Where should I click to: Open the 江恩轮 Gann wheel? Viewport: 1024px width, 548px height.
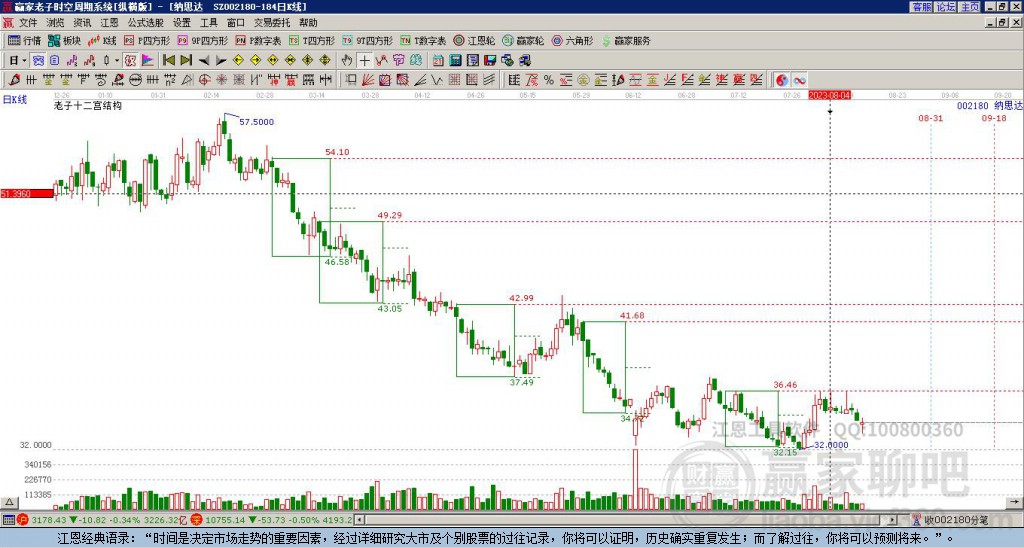coord(474,40)
